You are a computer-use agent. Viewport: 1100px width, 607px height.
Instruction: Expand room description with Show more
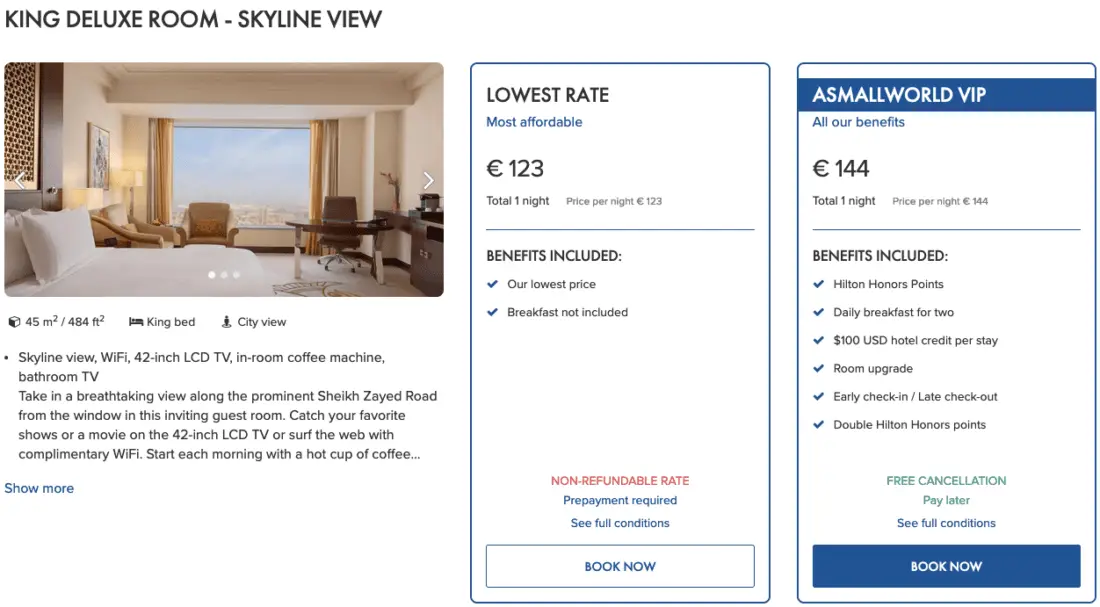click(39, 488)
